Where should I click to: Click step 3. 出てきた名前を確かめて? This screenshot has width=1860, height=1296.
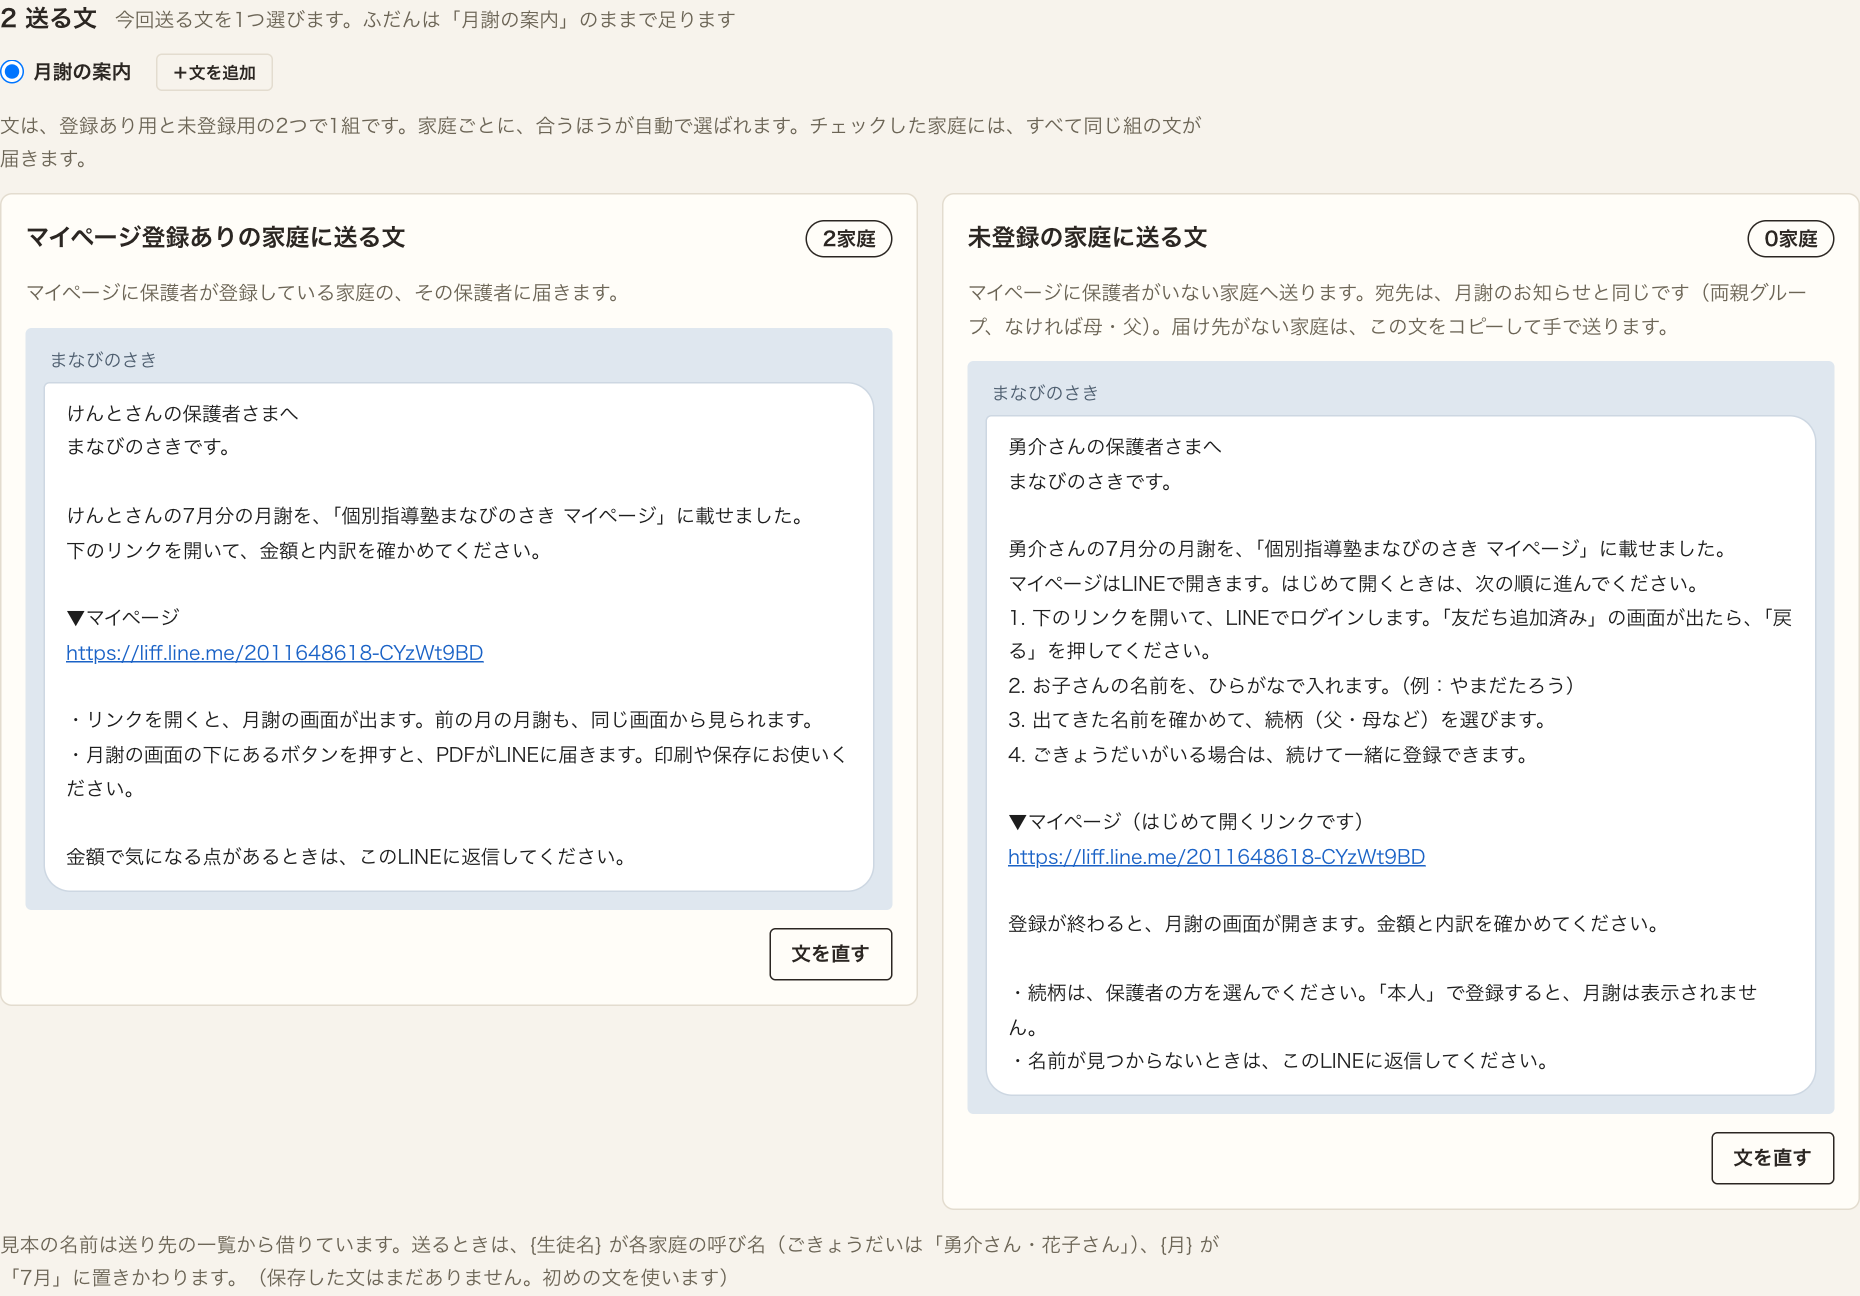click(x=1279, y=720)
